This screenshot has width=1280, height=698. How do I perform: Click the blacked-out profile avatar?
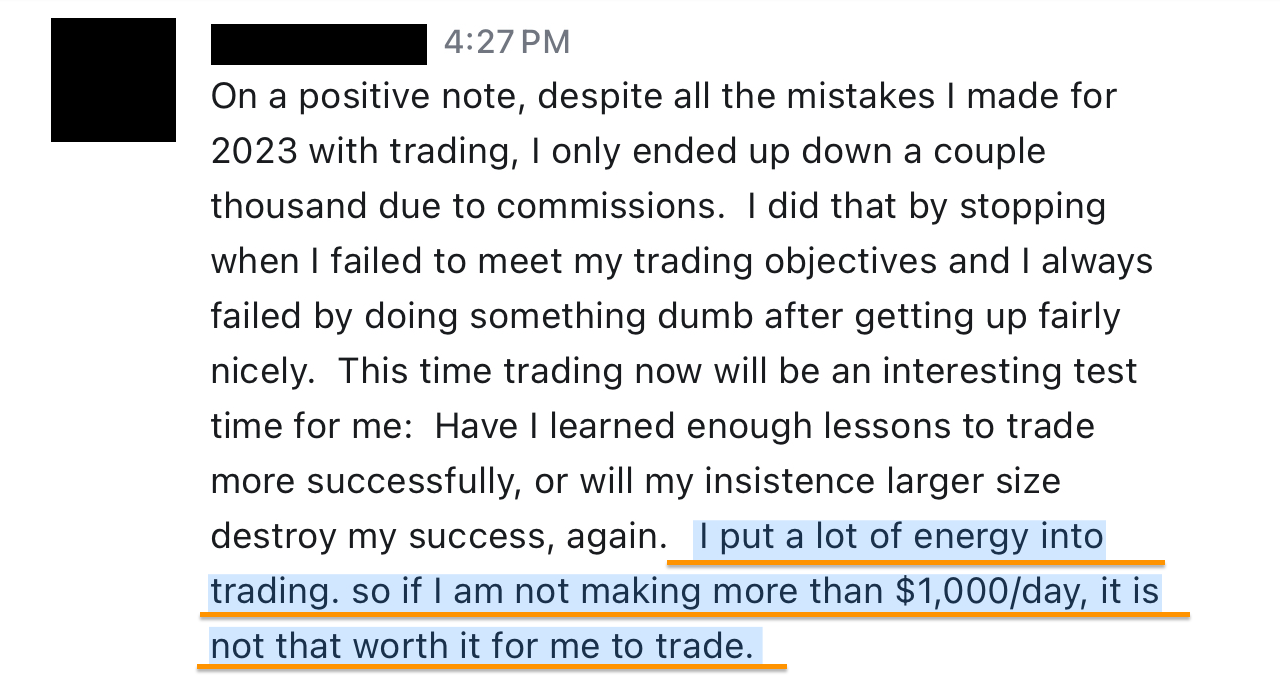[113, 80]
